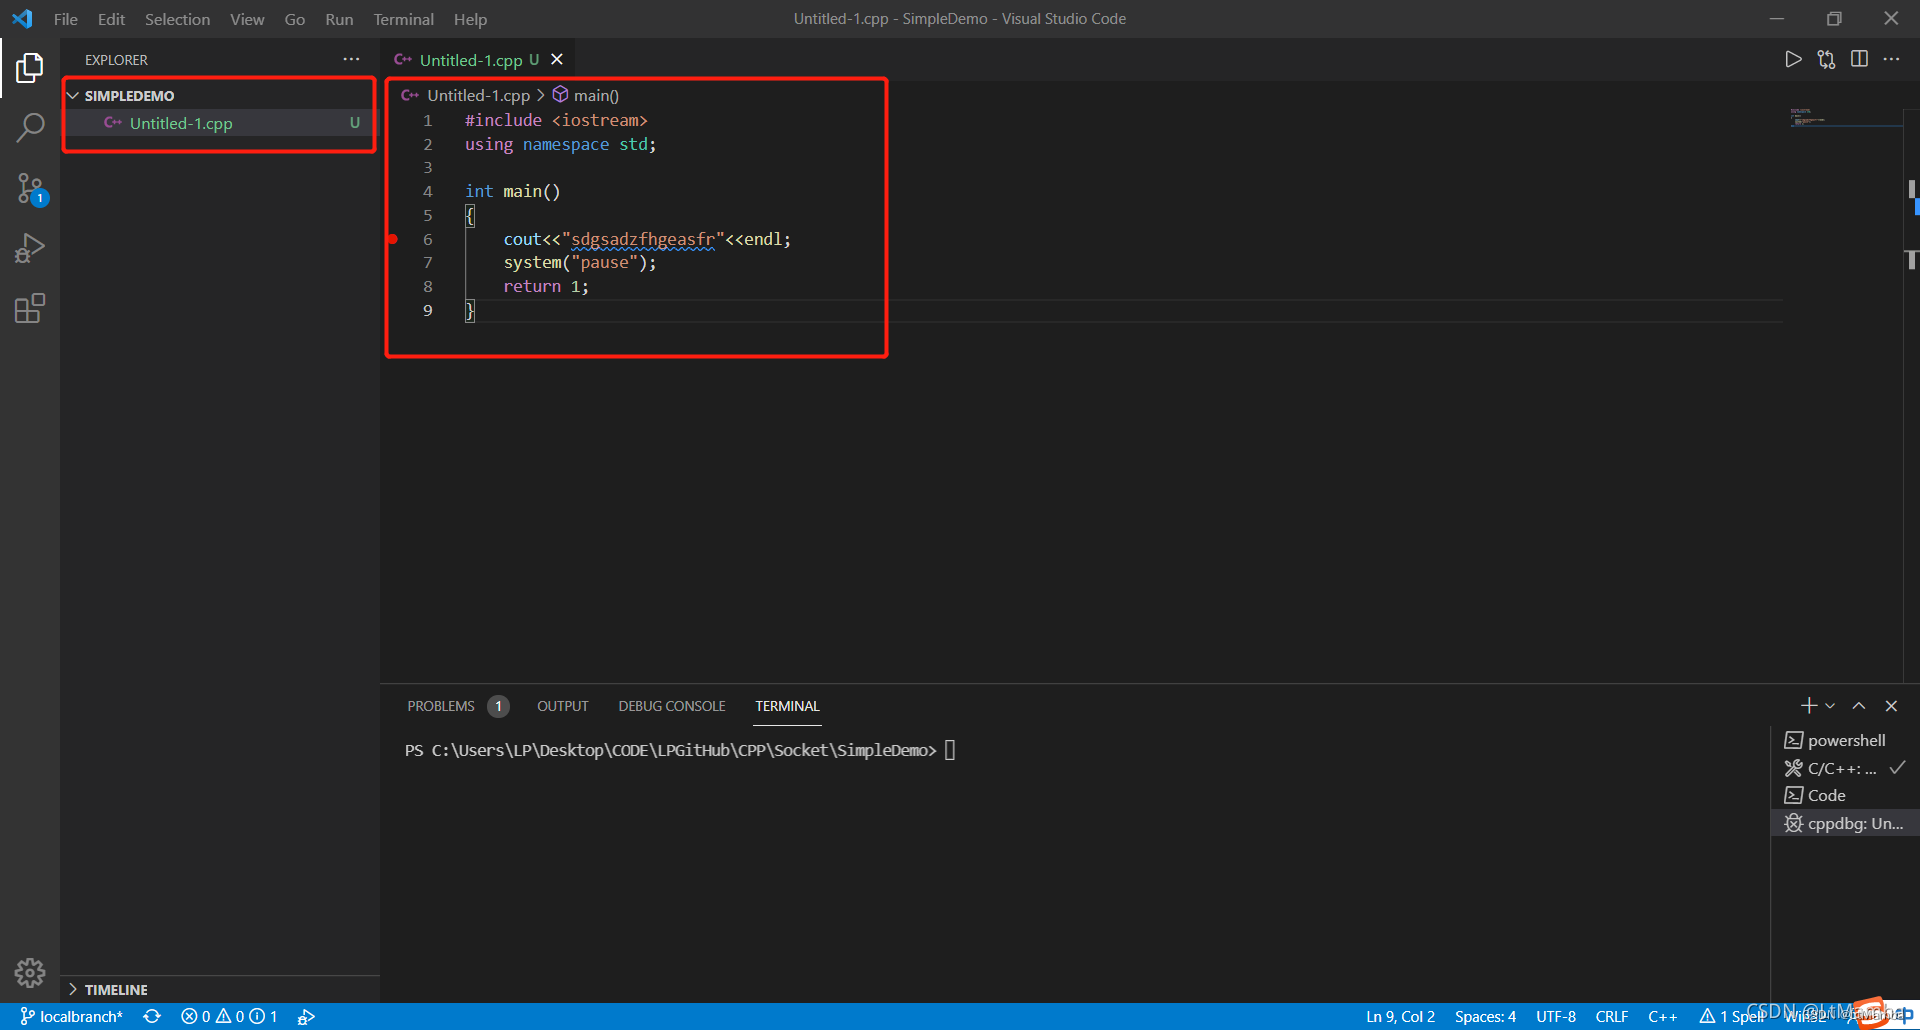
Task: Open editor More Actions ellipsis
Action: pos(1891,60)
